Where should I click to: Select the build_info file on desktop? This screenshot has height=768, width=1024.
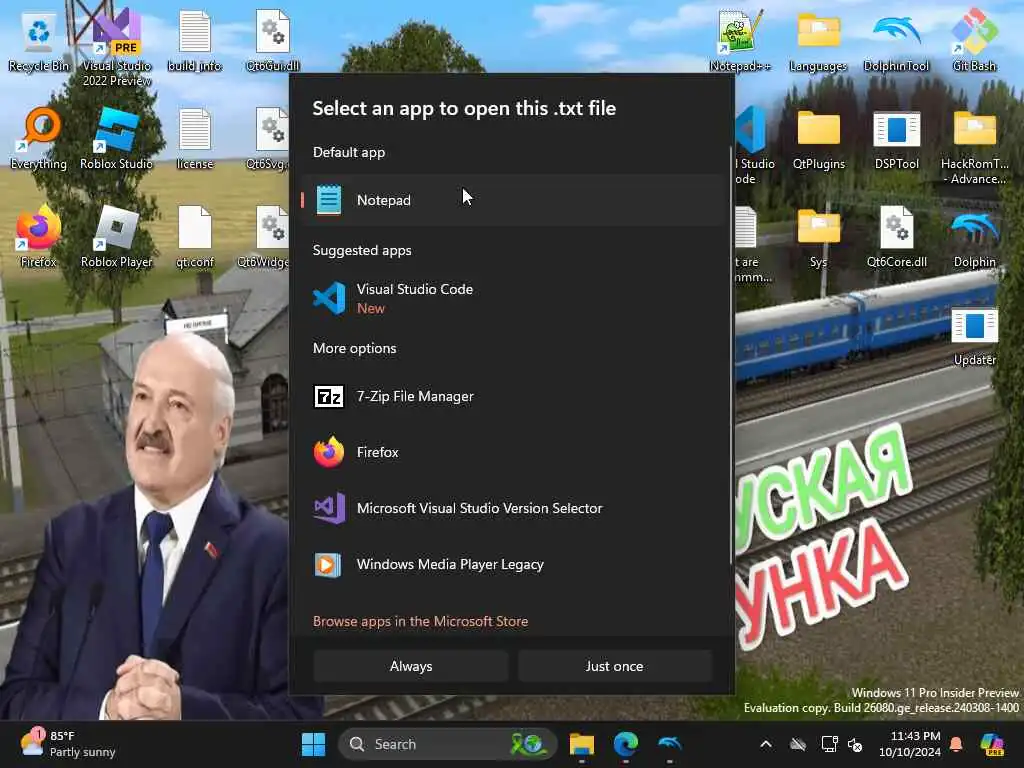(195, 42)
